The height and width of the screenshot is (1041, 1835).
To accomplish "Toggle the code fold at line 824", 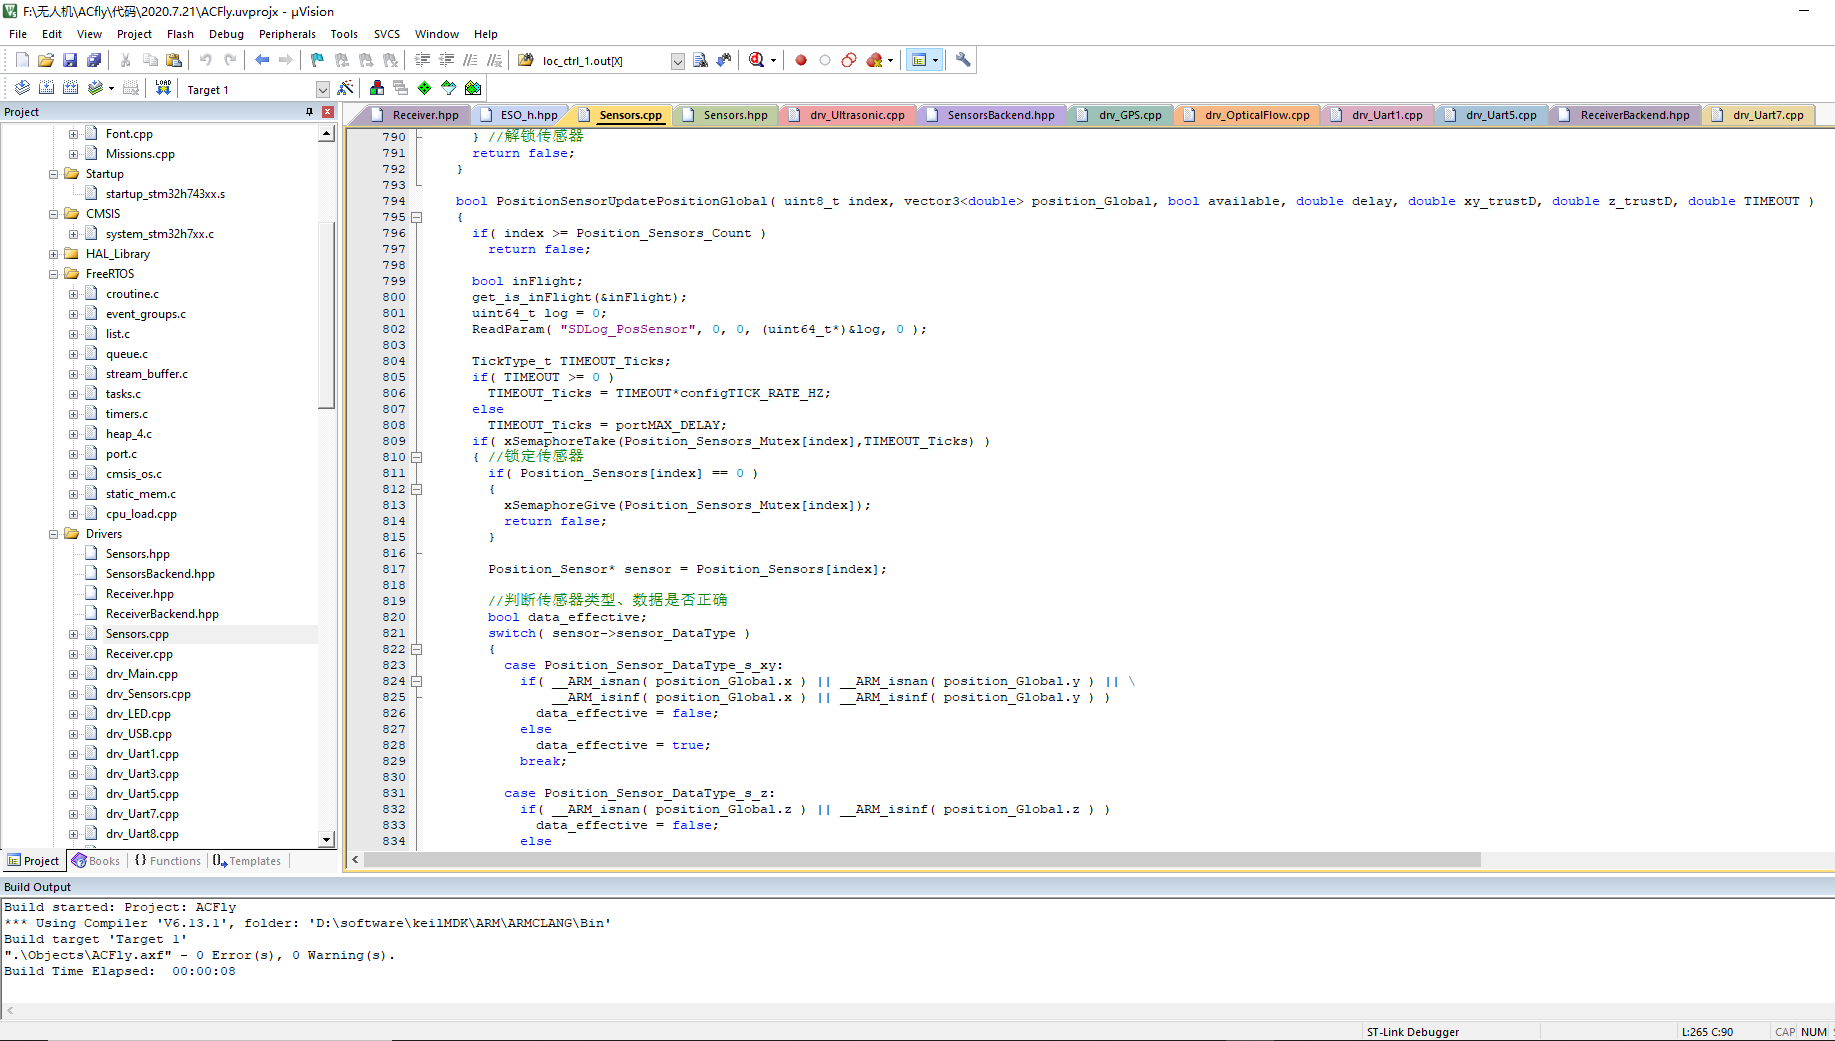I will click(417, 681).
